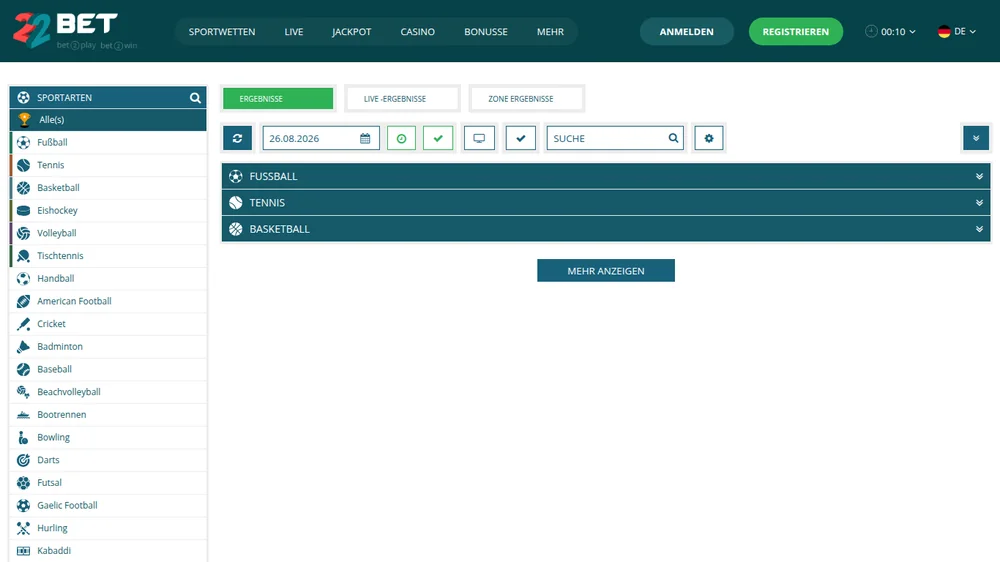The width and height of the screenshot is (1000, 562).
Task: Click the Gaelic Football icon
Action: [x=24, y=505]
